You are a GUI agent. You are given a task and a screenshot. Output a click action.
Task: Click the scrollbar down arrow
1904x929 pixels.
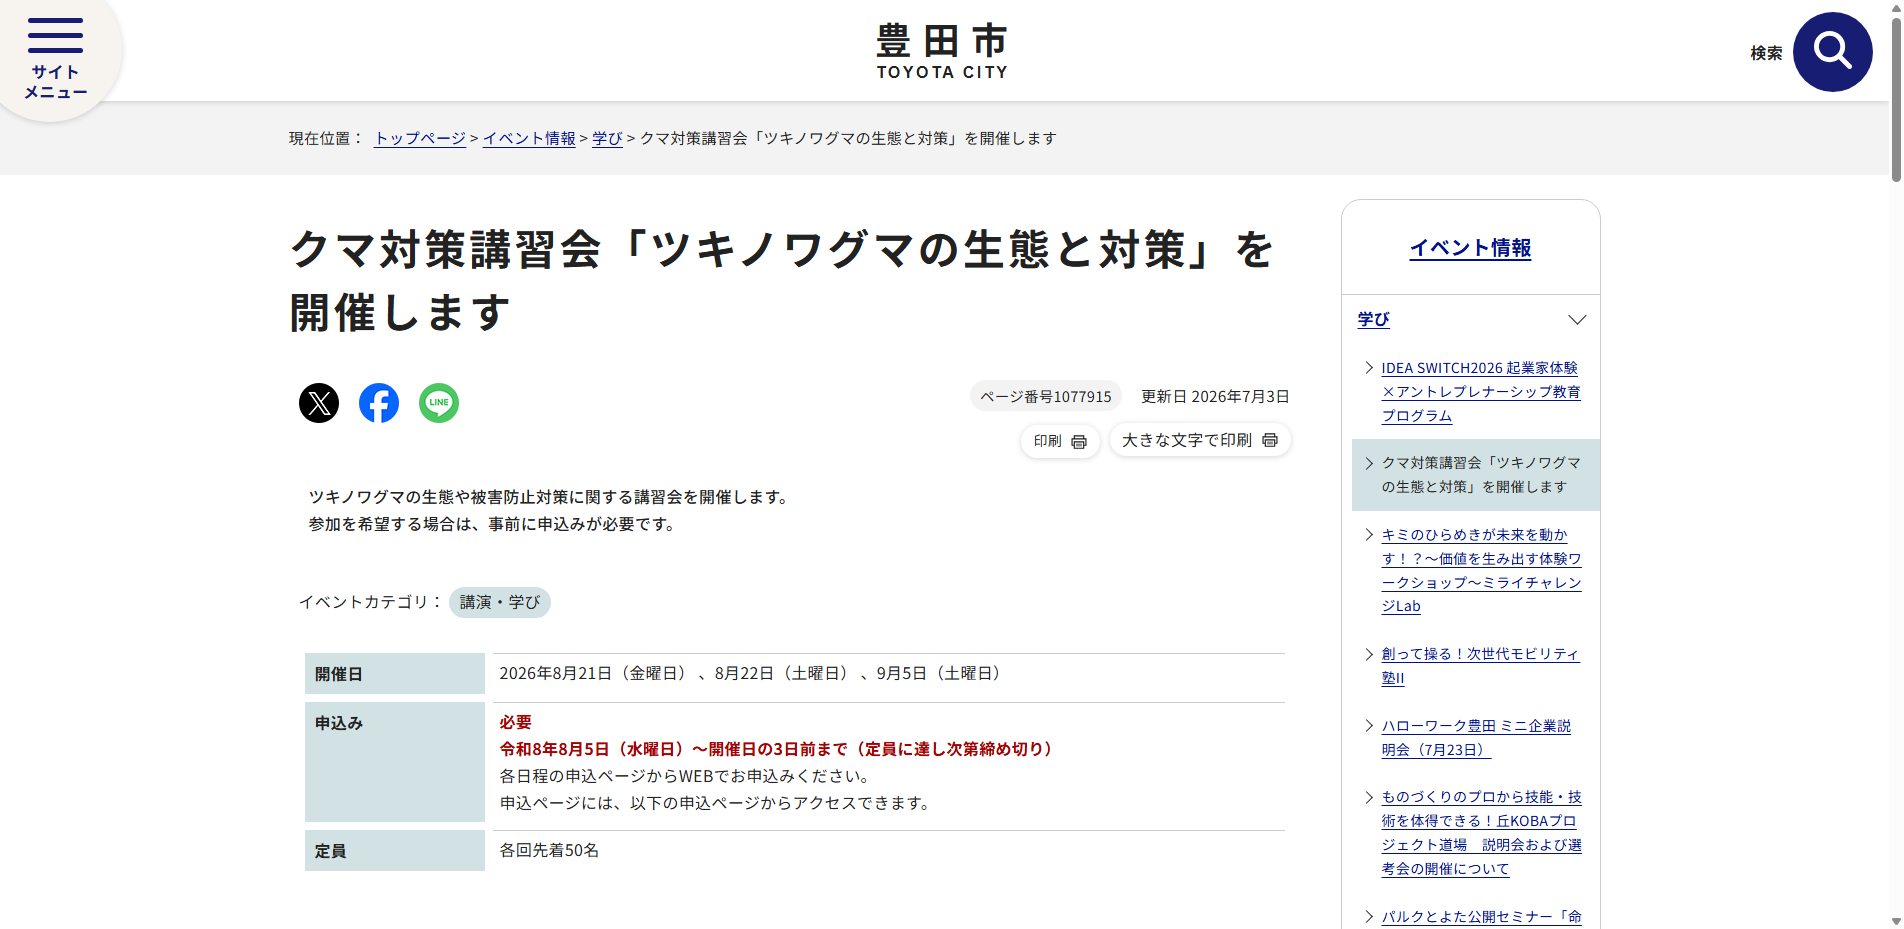click(1895, 921)
